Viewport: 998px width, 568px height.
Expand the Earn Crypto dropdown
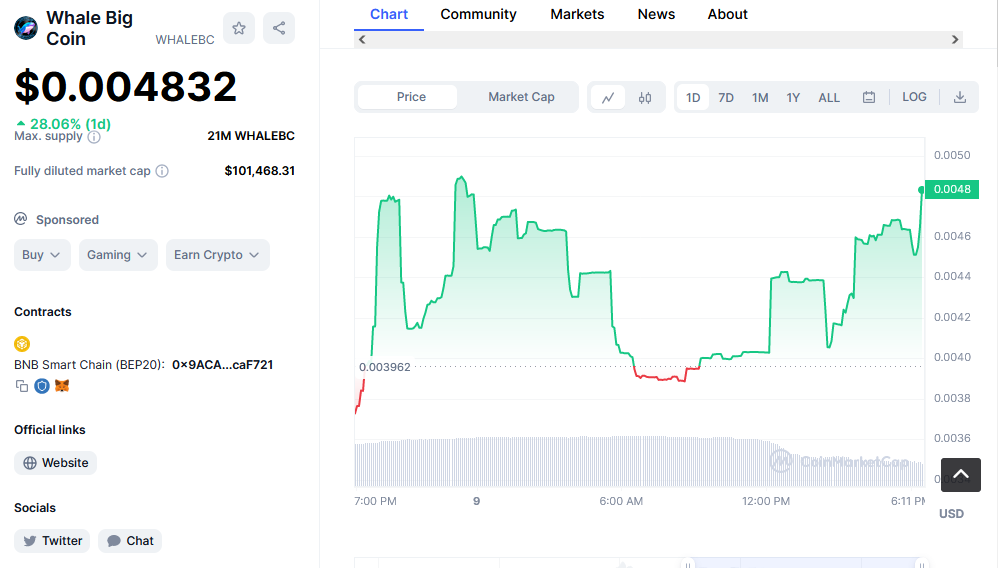218,255
